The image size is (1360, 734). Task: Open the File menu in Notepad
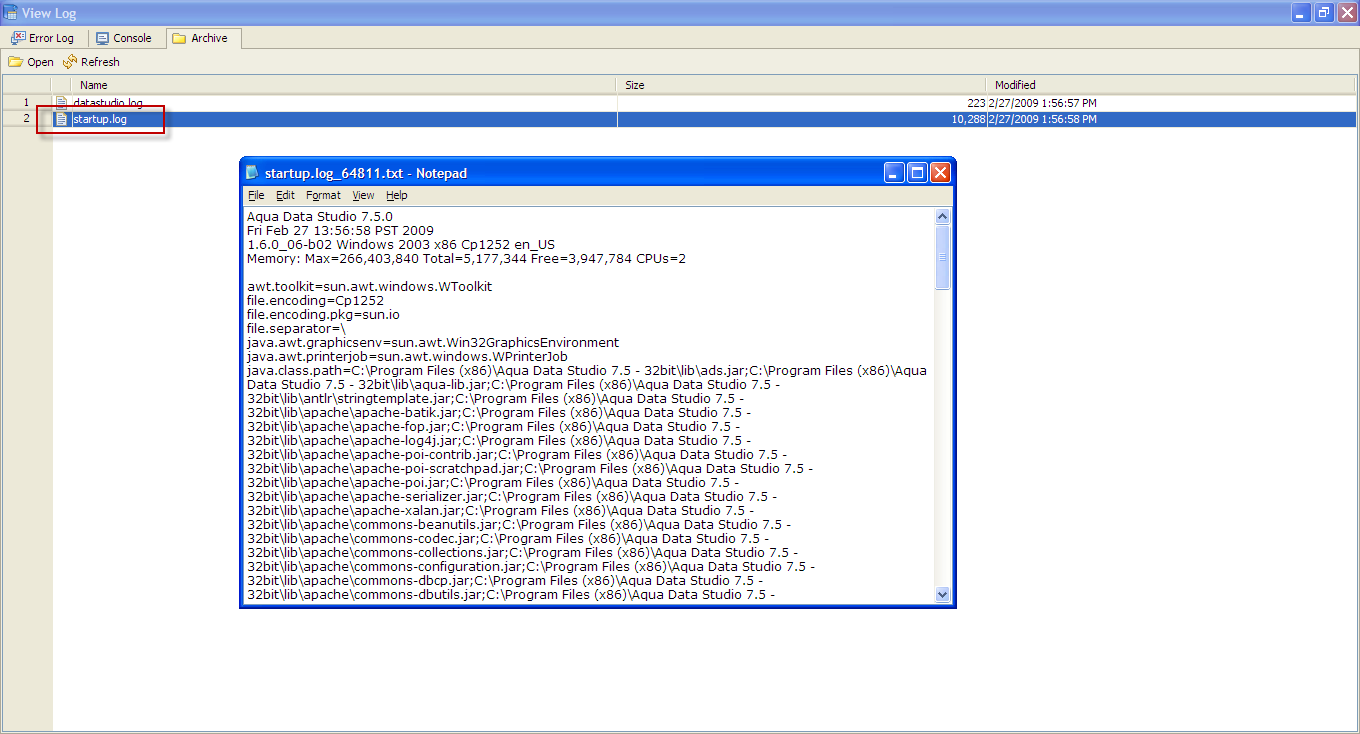coord(256,196)
